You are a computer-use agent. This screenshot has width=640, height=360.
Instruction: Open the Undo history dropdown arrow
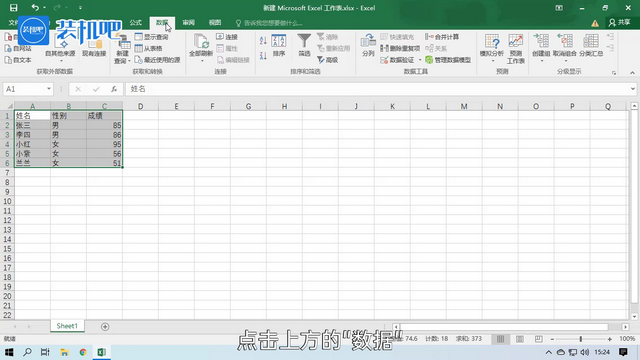click(x=44, y=8)
